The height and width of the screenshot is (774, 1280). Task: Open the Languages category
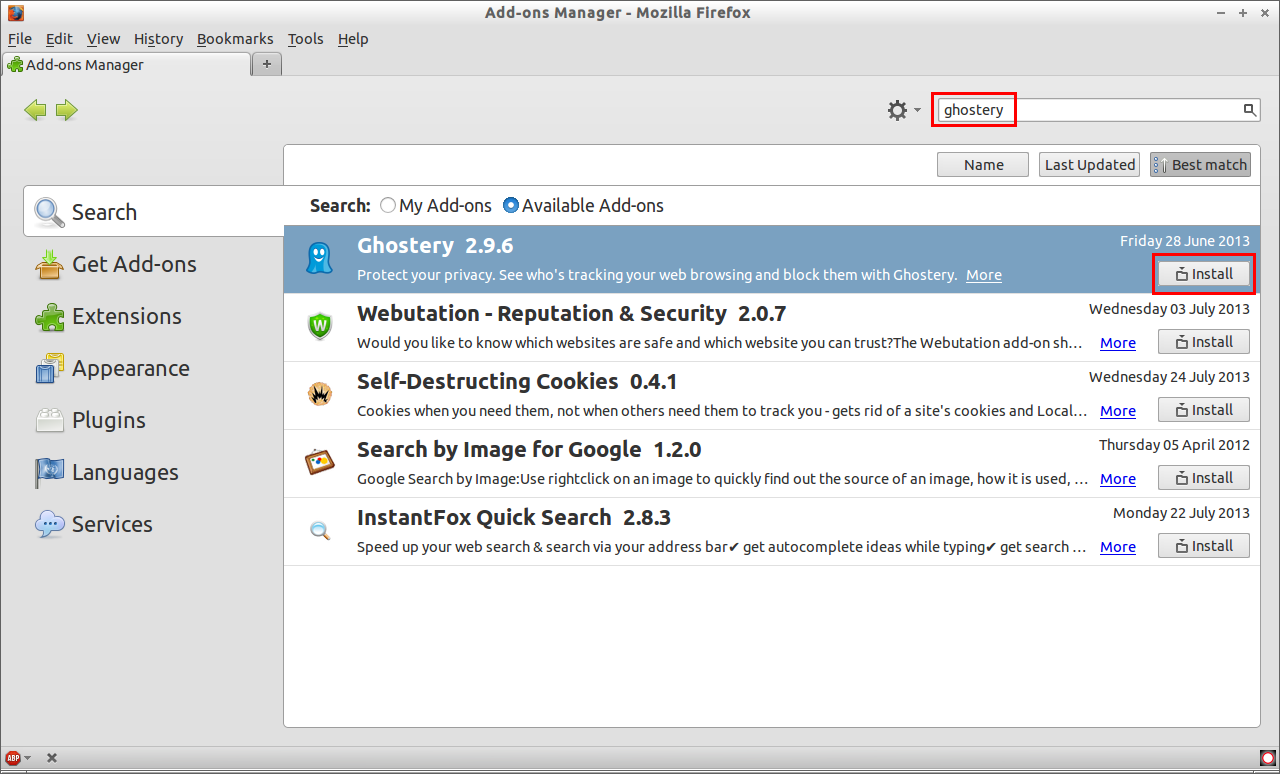154,472
